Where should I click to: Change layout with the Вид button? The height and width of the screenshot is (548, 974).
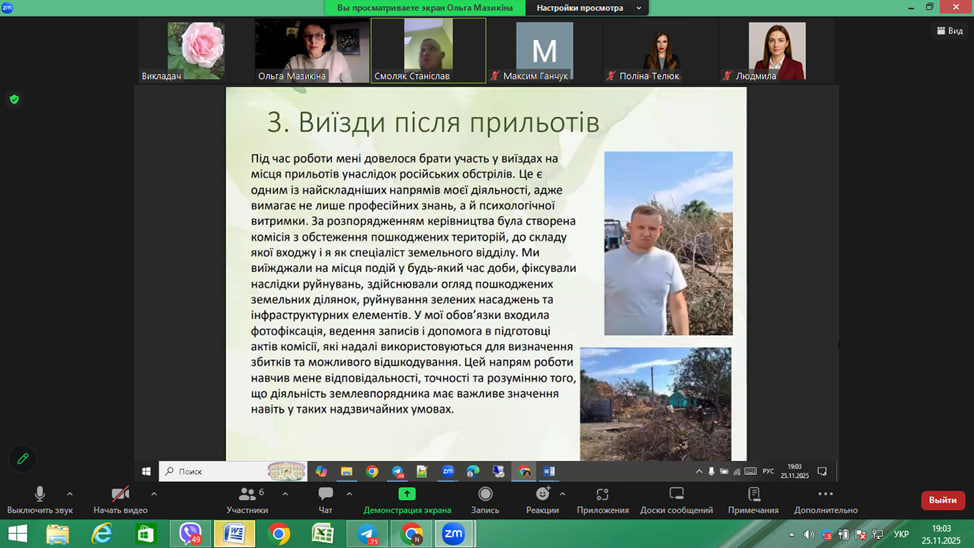click(x=949, y=31)
